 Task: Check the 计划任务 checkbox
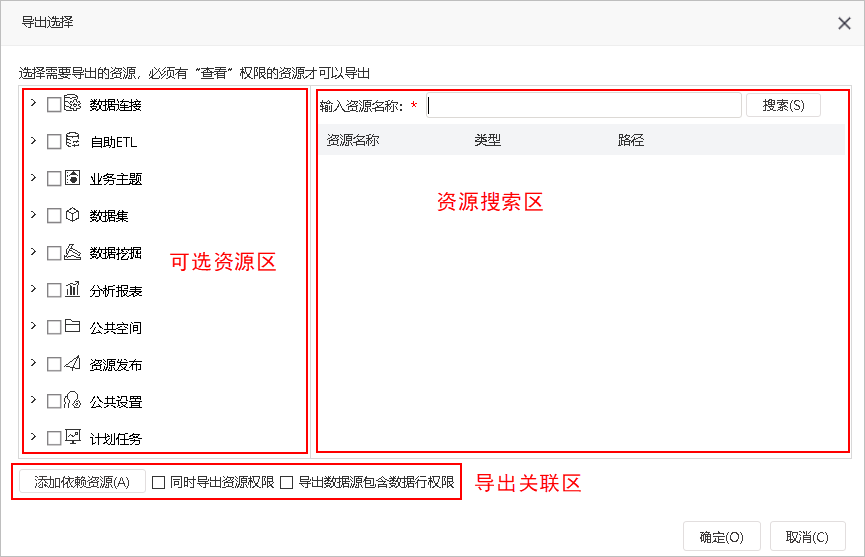click(54, 438)
